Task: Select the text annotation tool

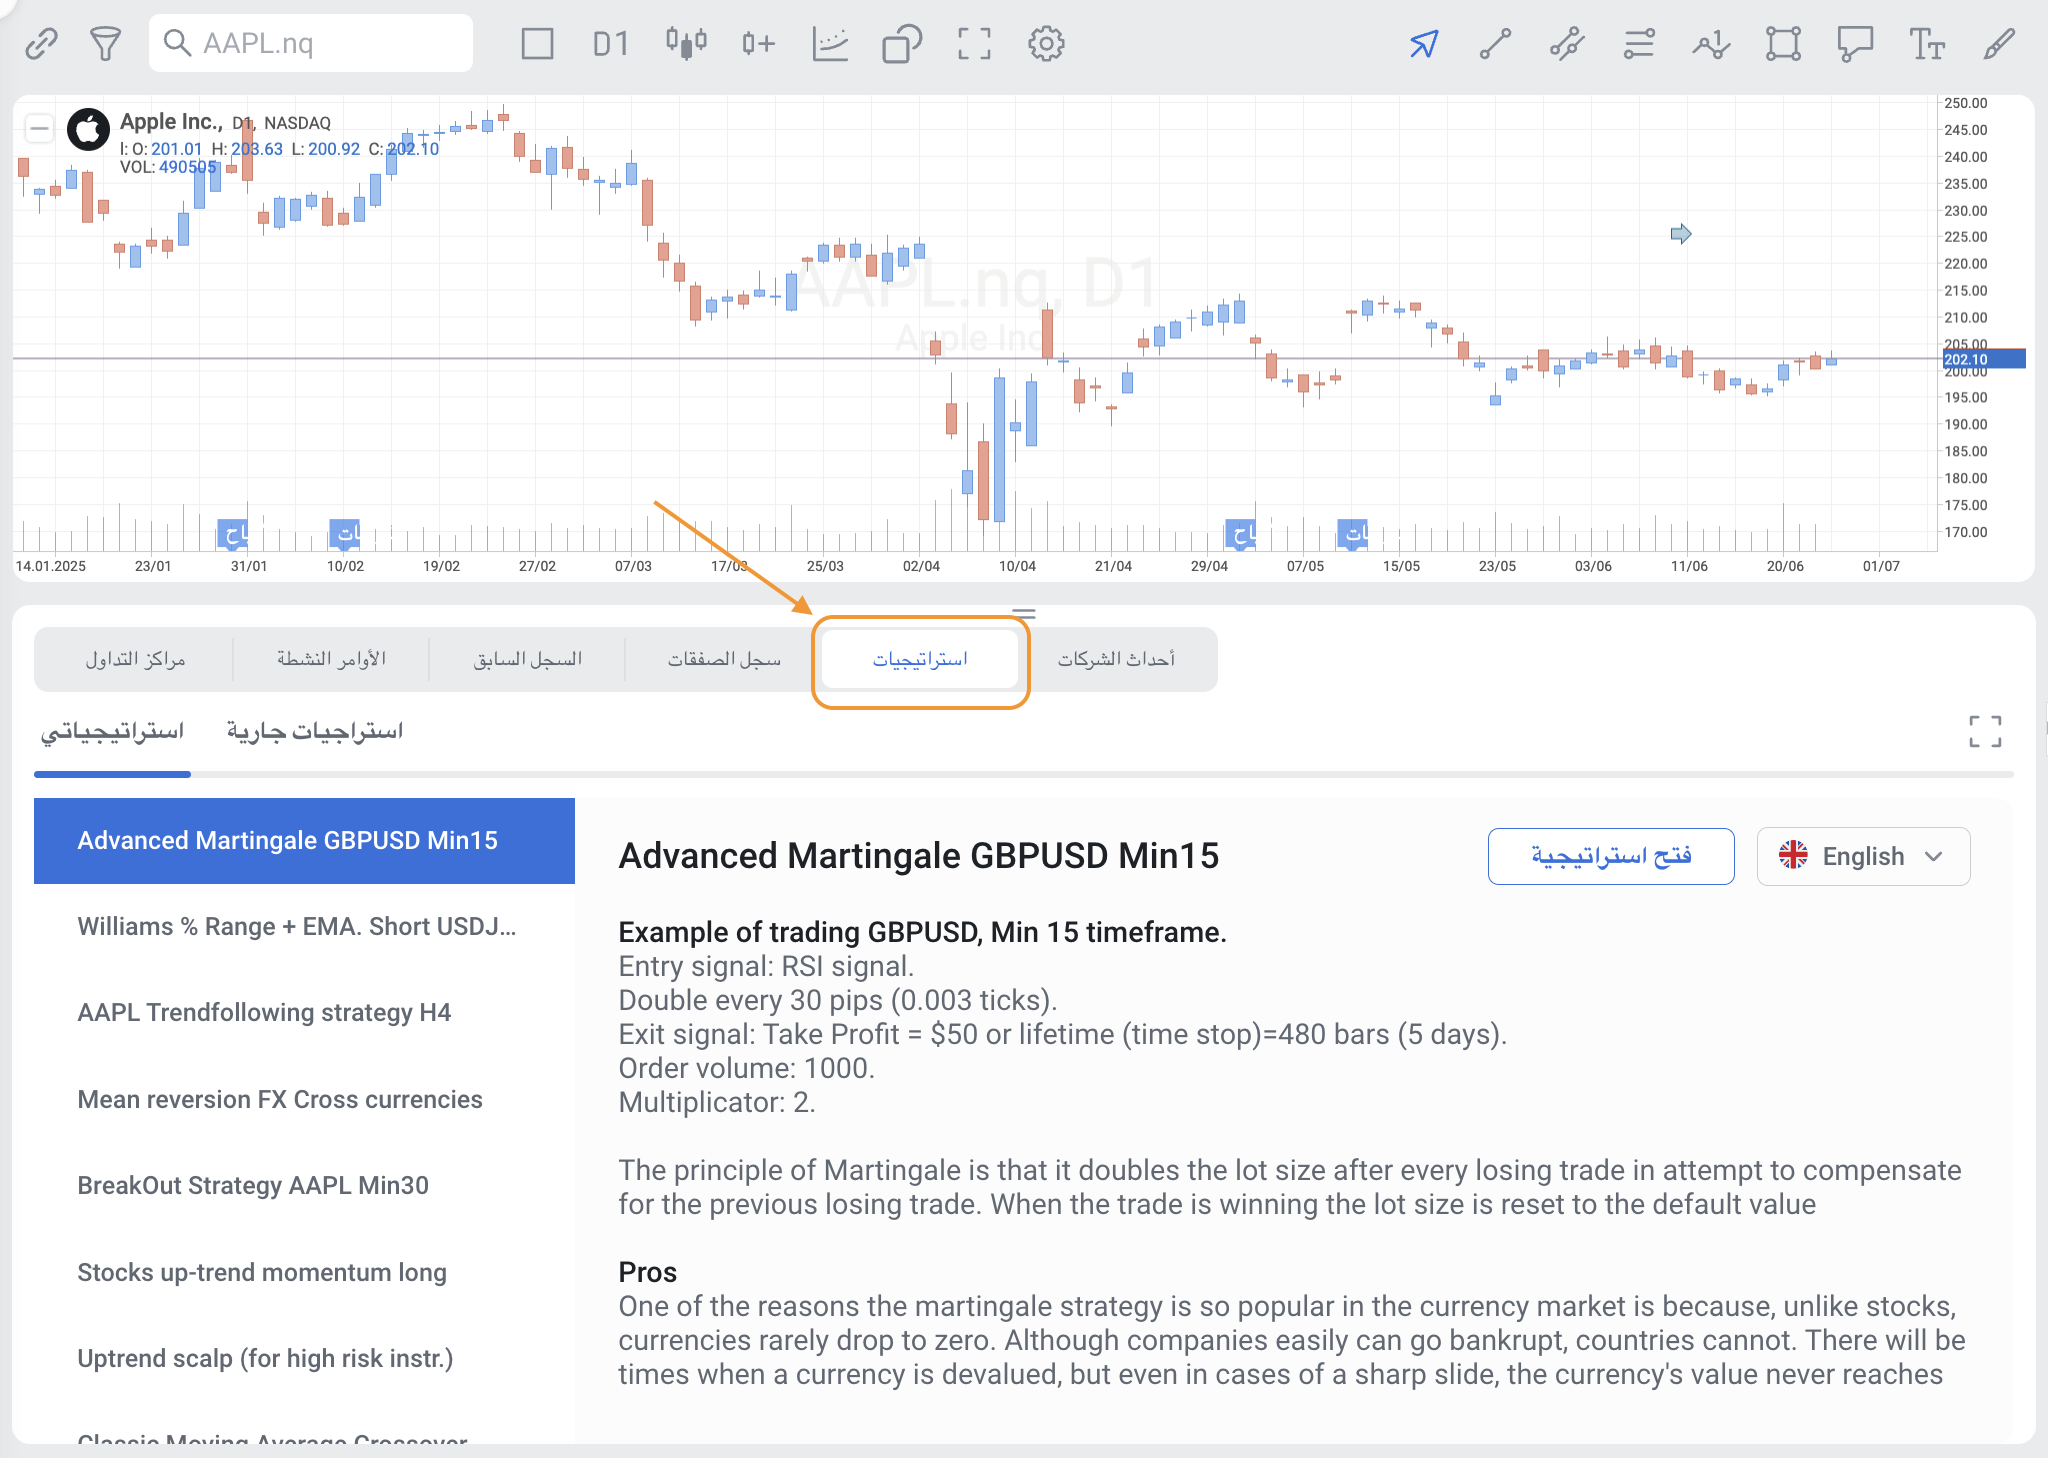Action: tap(1926, 44)
